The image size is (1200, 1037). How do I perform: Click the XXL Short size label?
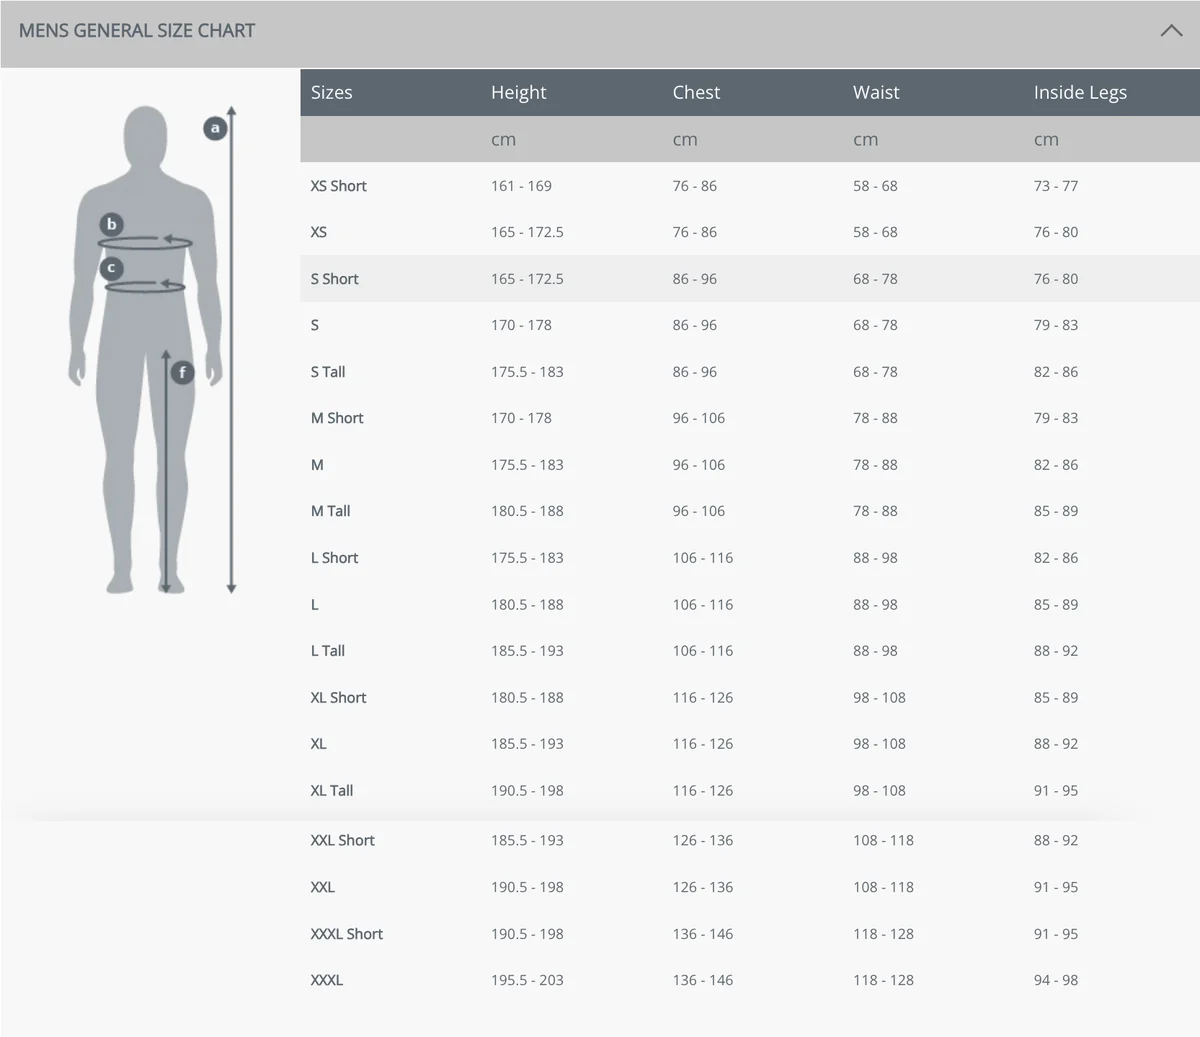click(342, 840)
